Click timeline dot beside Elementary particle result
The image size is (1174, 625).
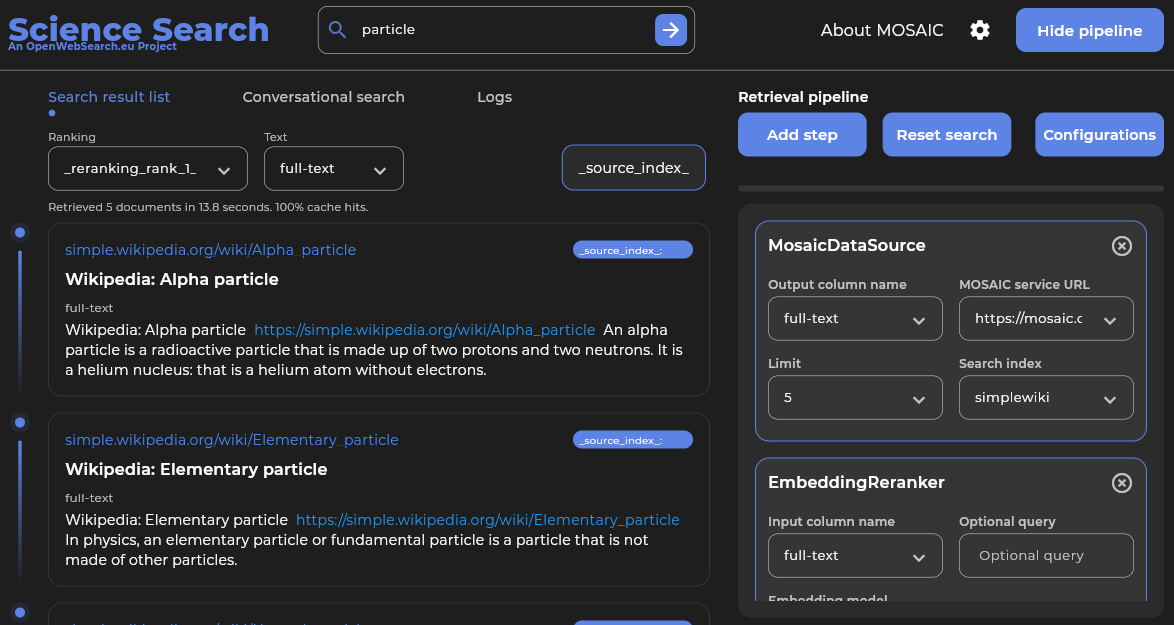[20, 423]
